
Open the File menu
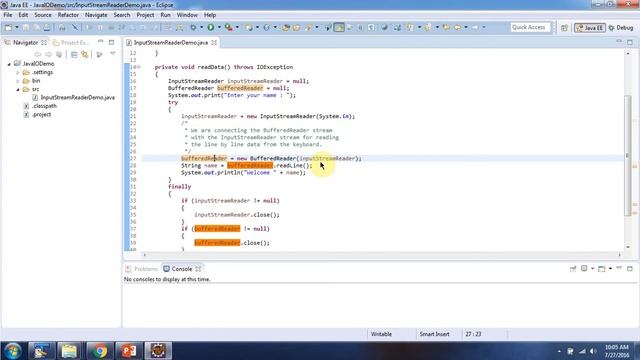pyautogui.click(x=8, y=15)
